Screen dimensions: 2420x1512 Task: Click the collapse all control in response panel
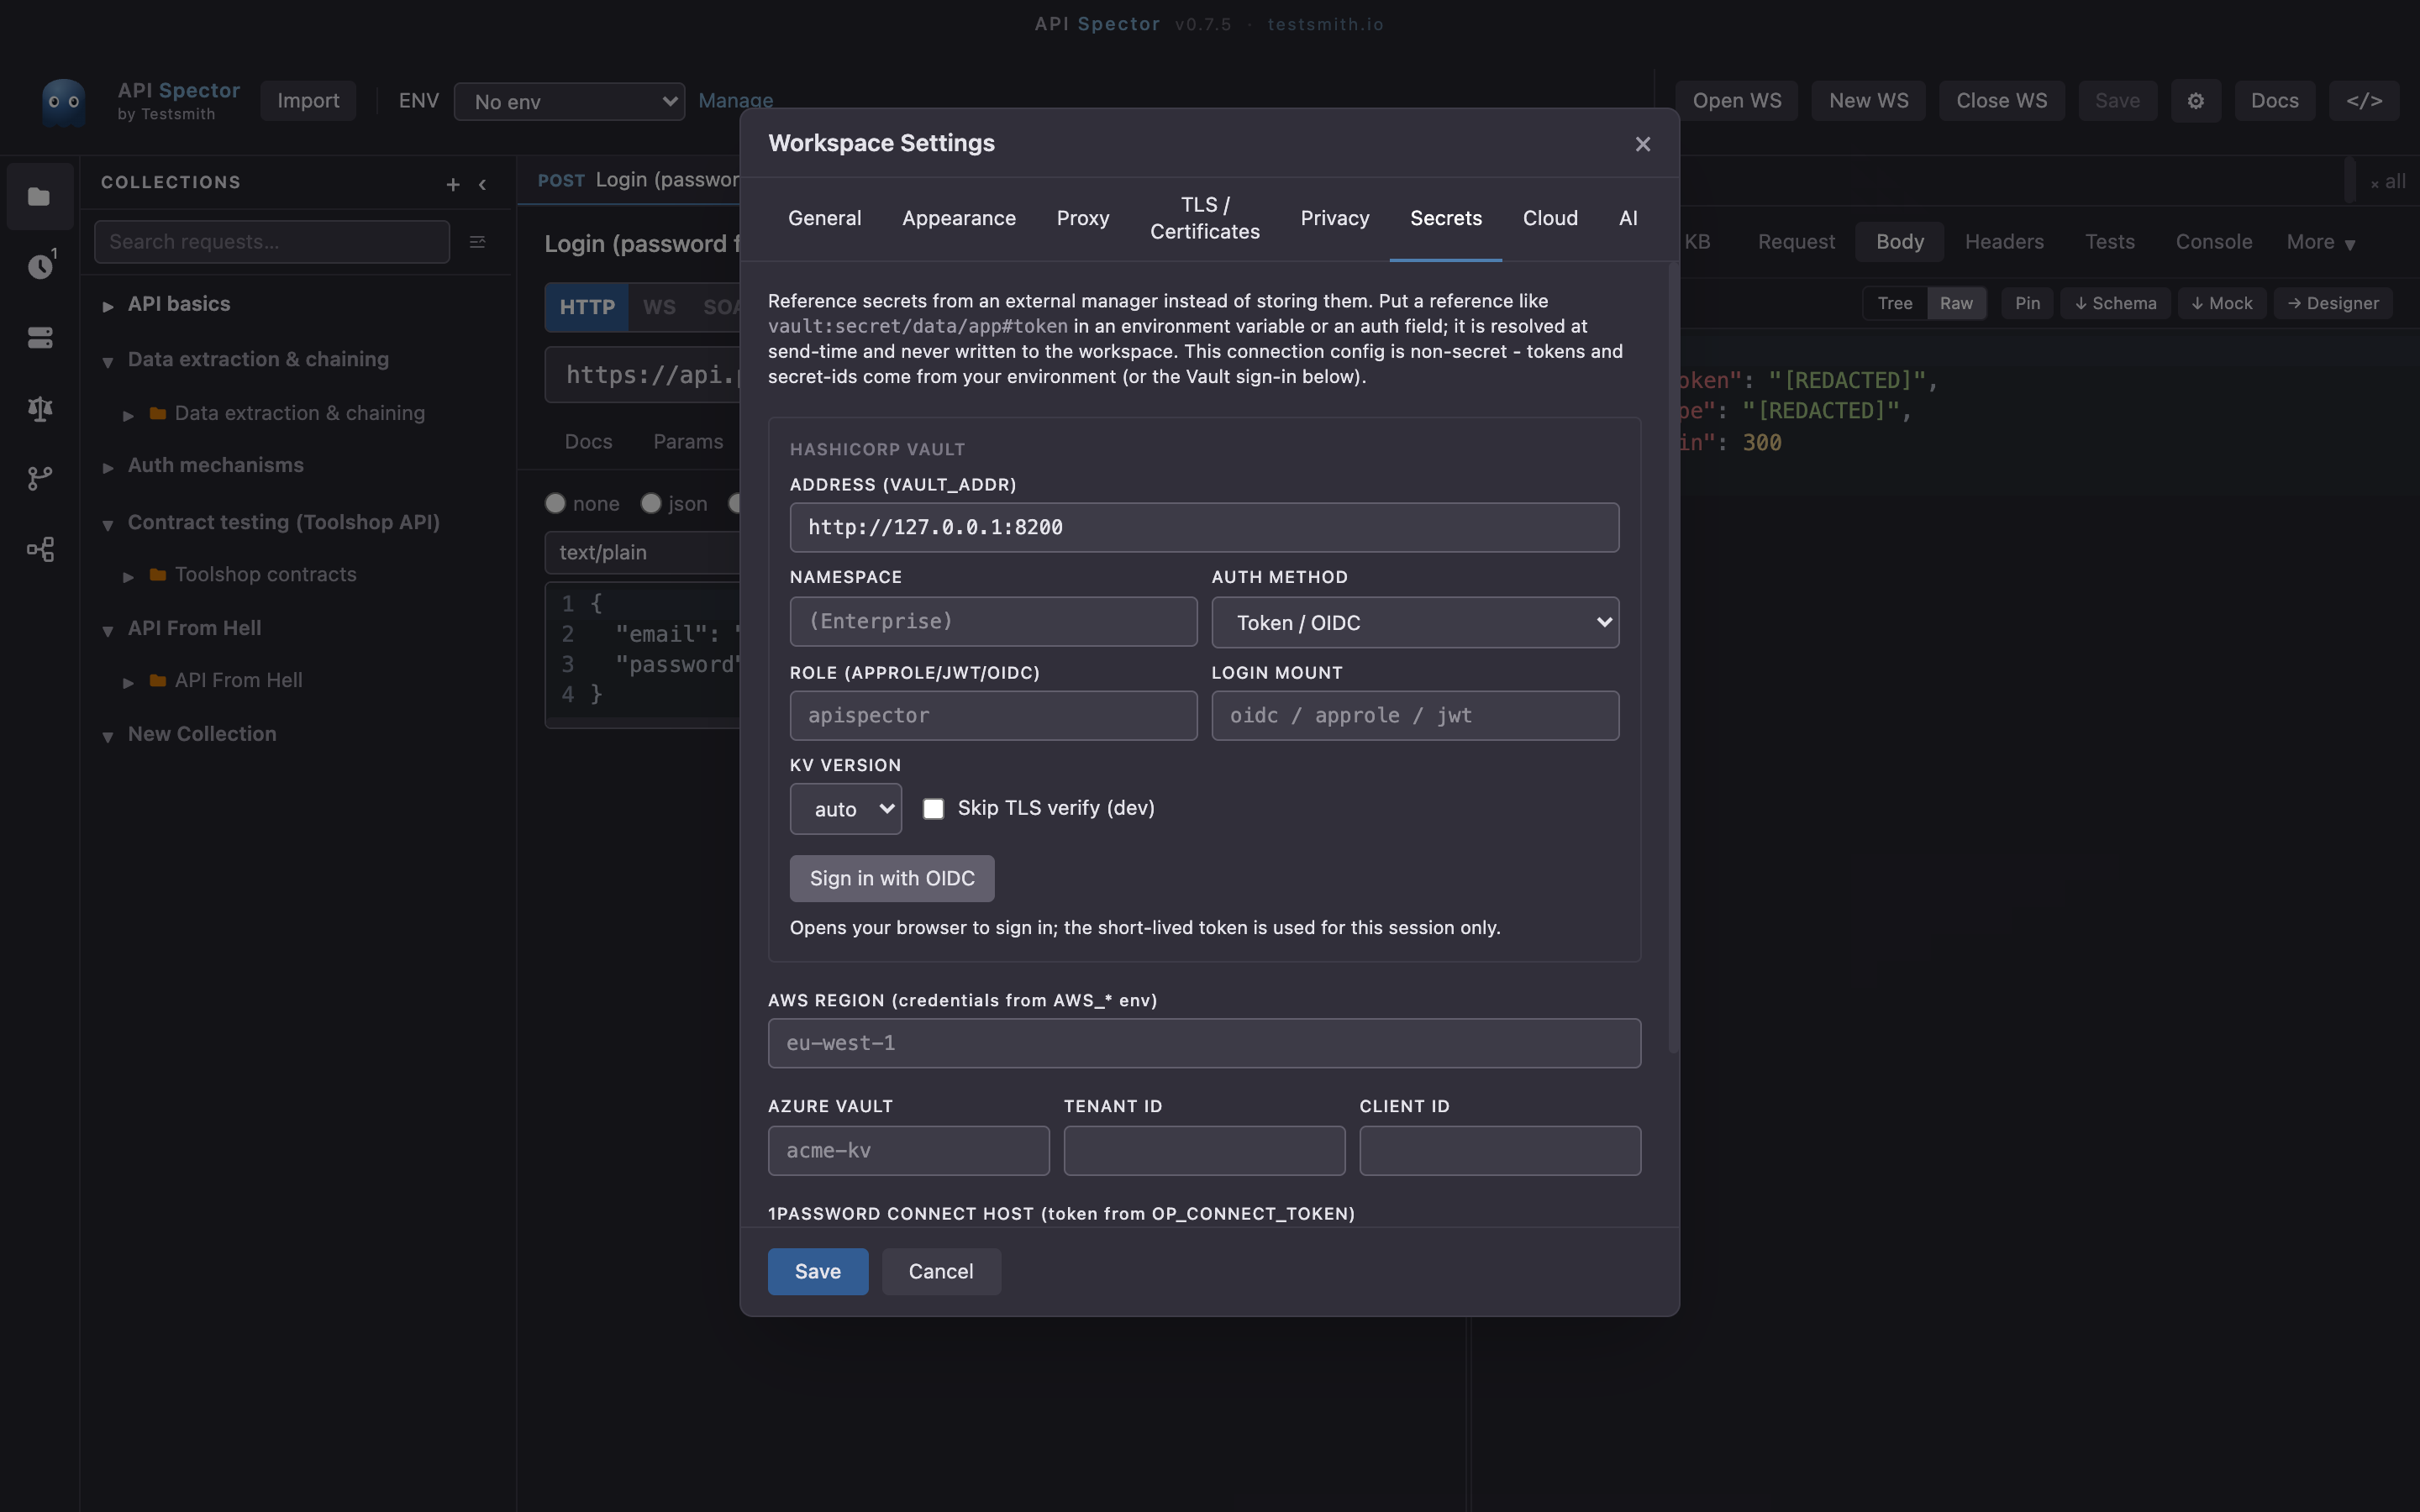pos(2387,182)
